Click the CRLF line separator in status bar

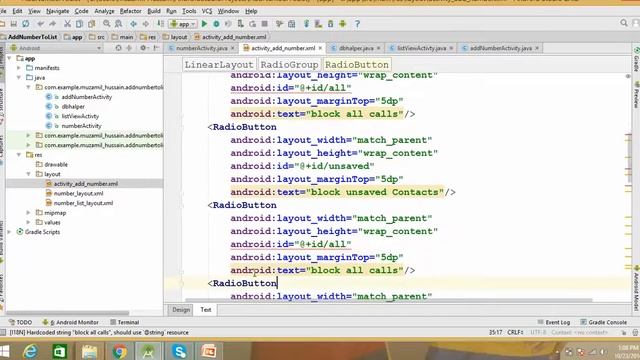[x=516, y=333]
